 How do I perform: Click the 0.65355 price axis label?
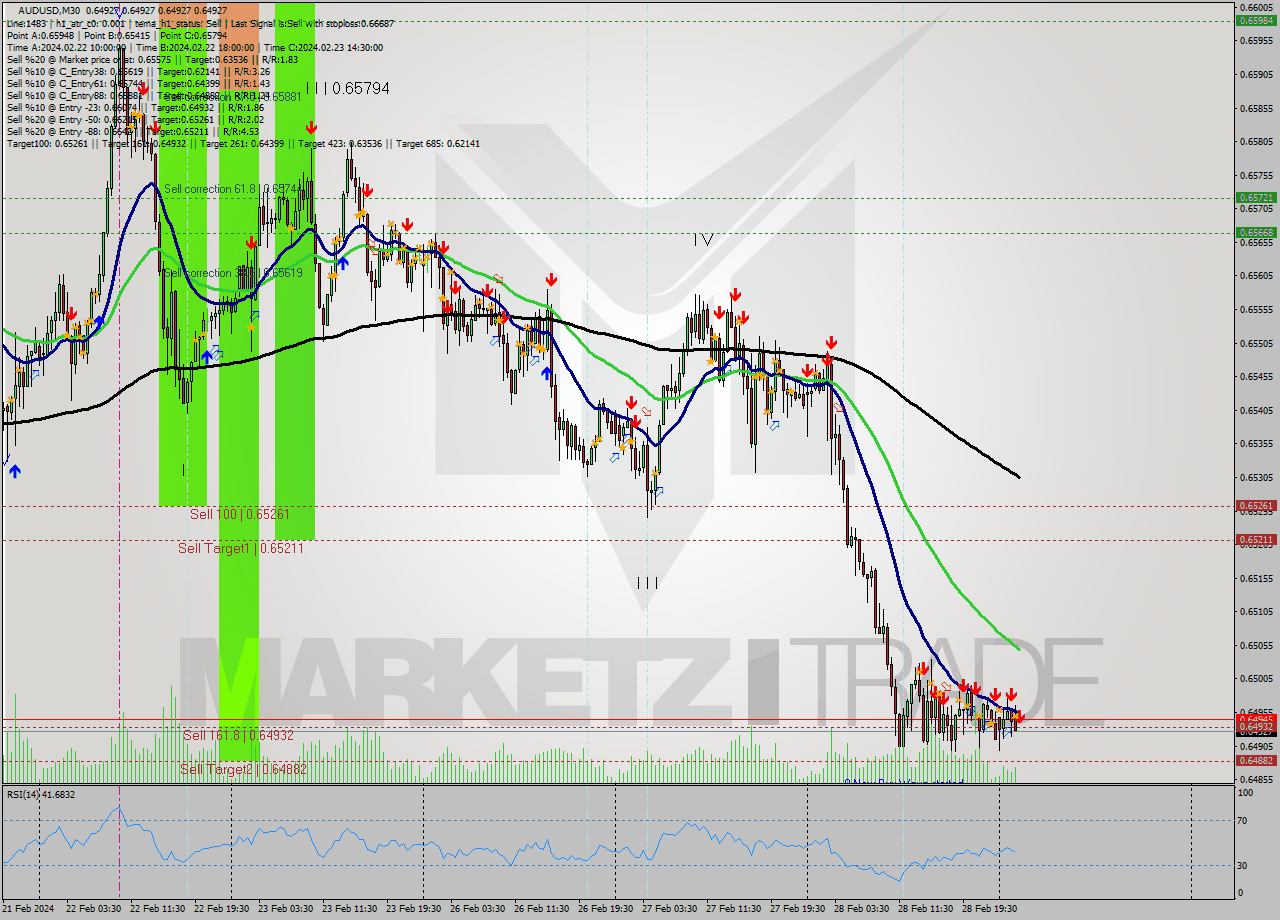[1256, 443]
